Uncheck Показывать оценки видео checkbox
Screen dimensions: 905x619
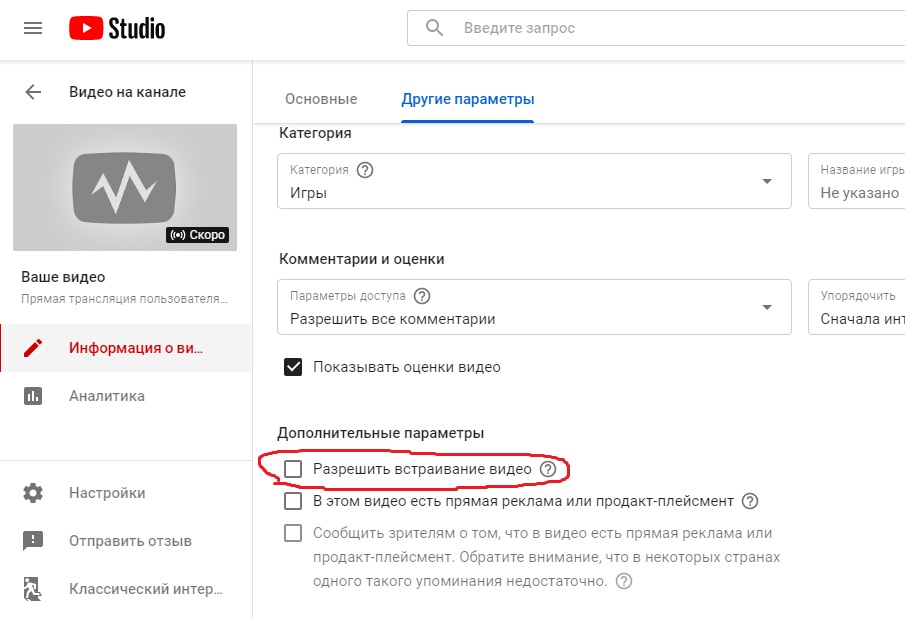293,367
